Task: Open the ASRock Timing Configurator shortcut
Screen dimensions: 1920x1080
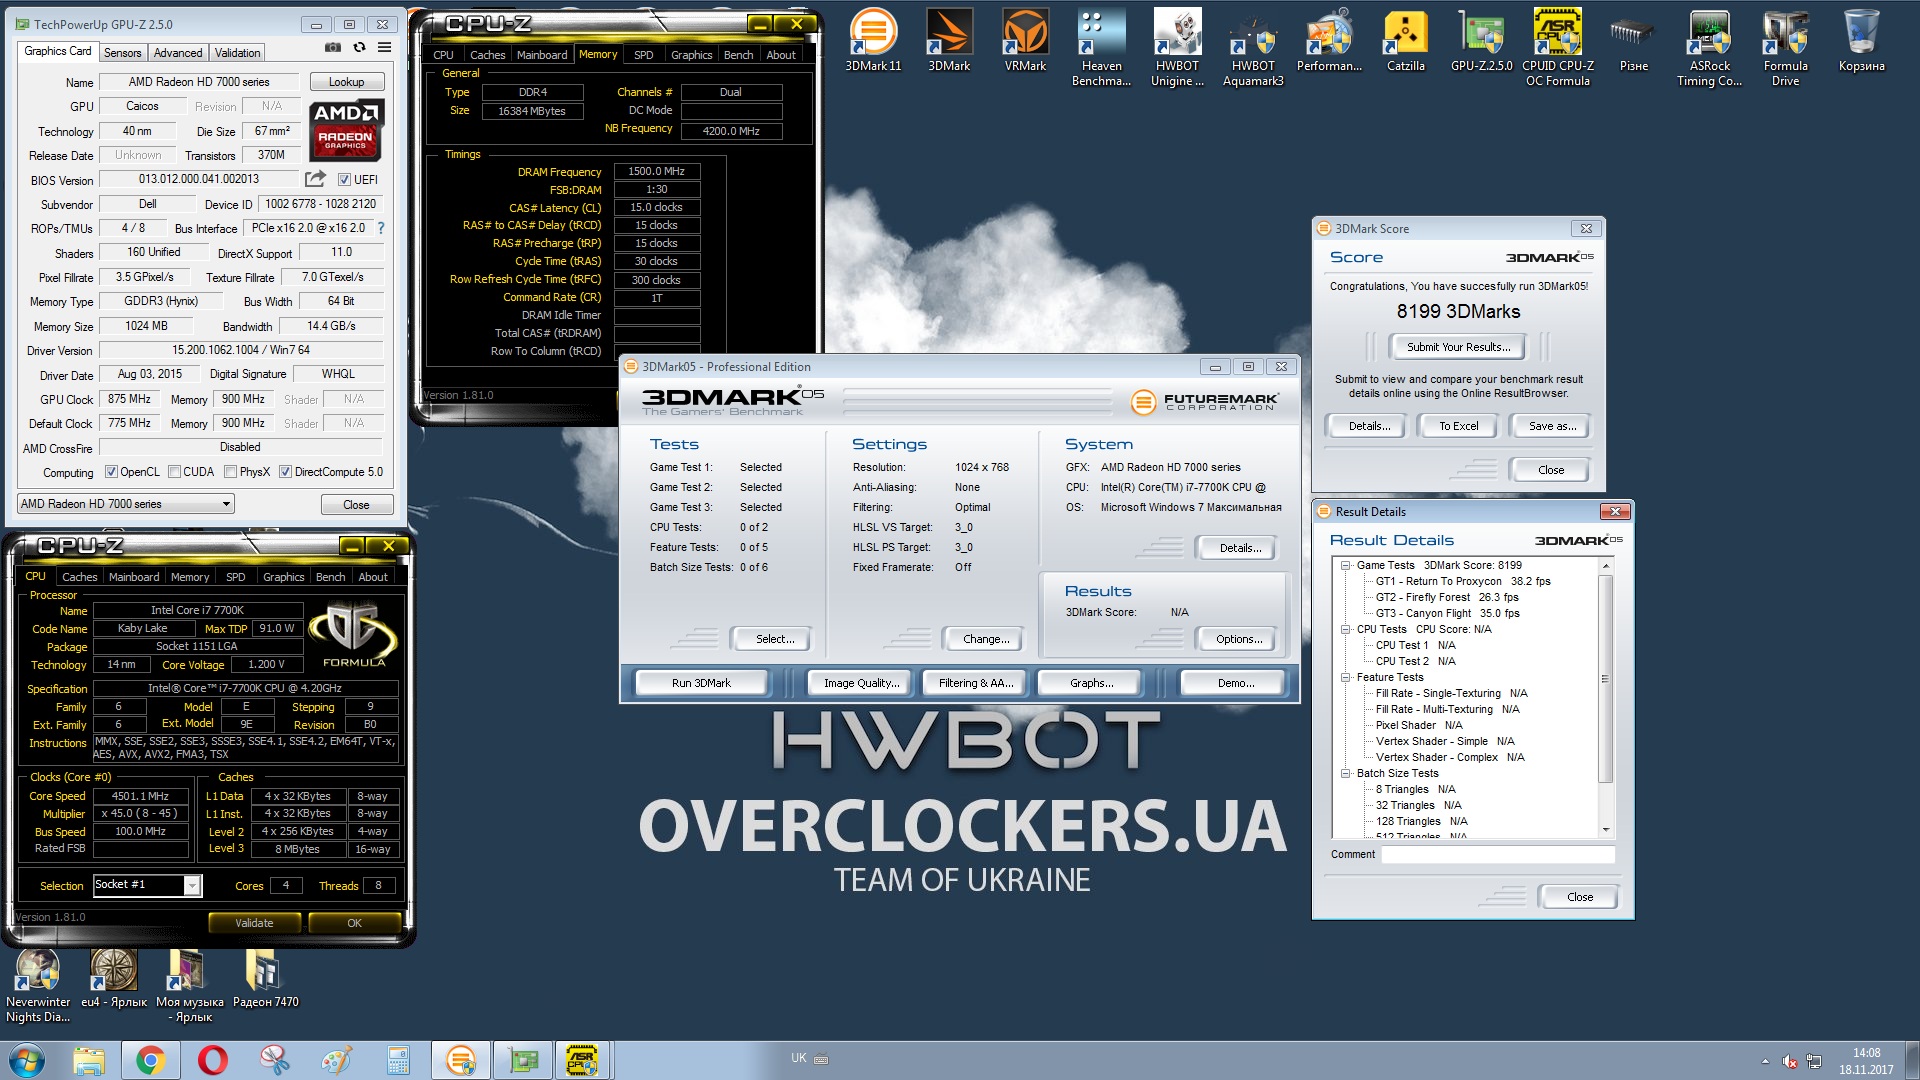Action: tap(1709, 48)
